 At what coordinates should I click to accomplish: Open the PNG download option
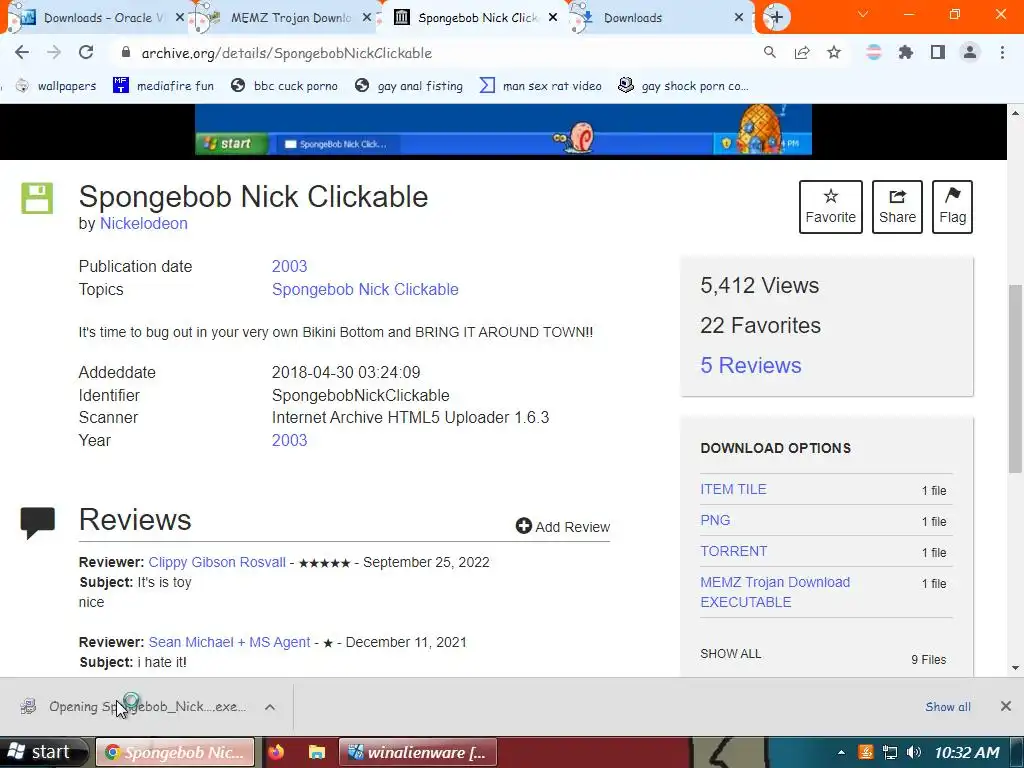coord(715,520)
